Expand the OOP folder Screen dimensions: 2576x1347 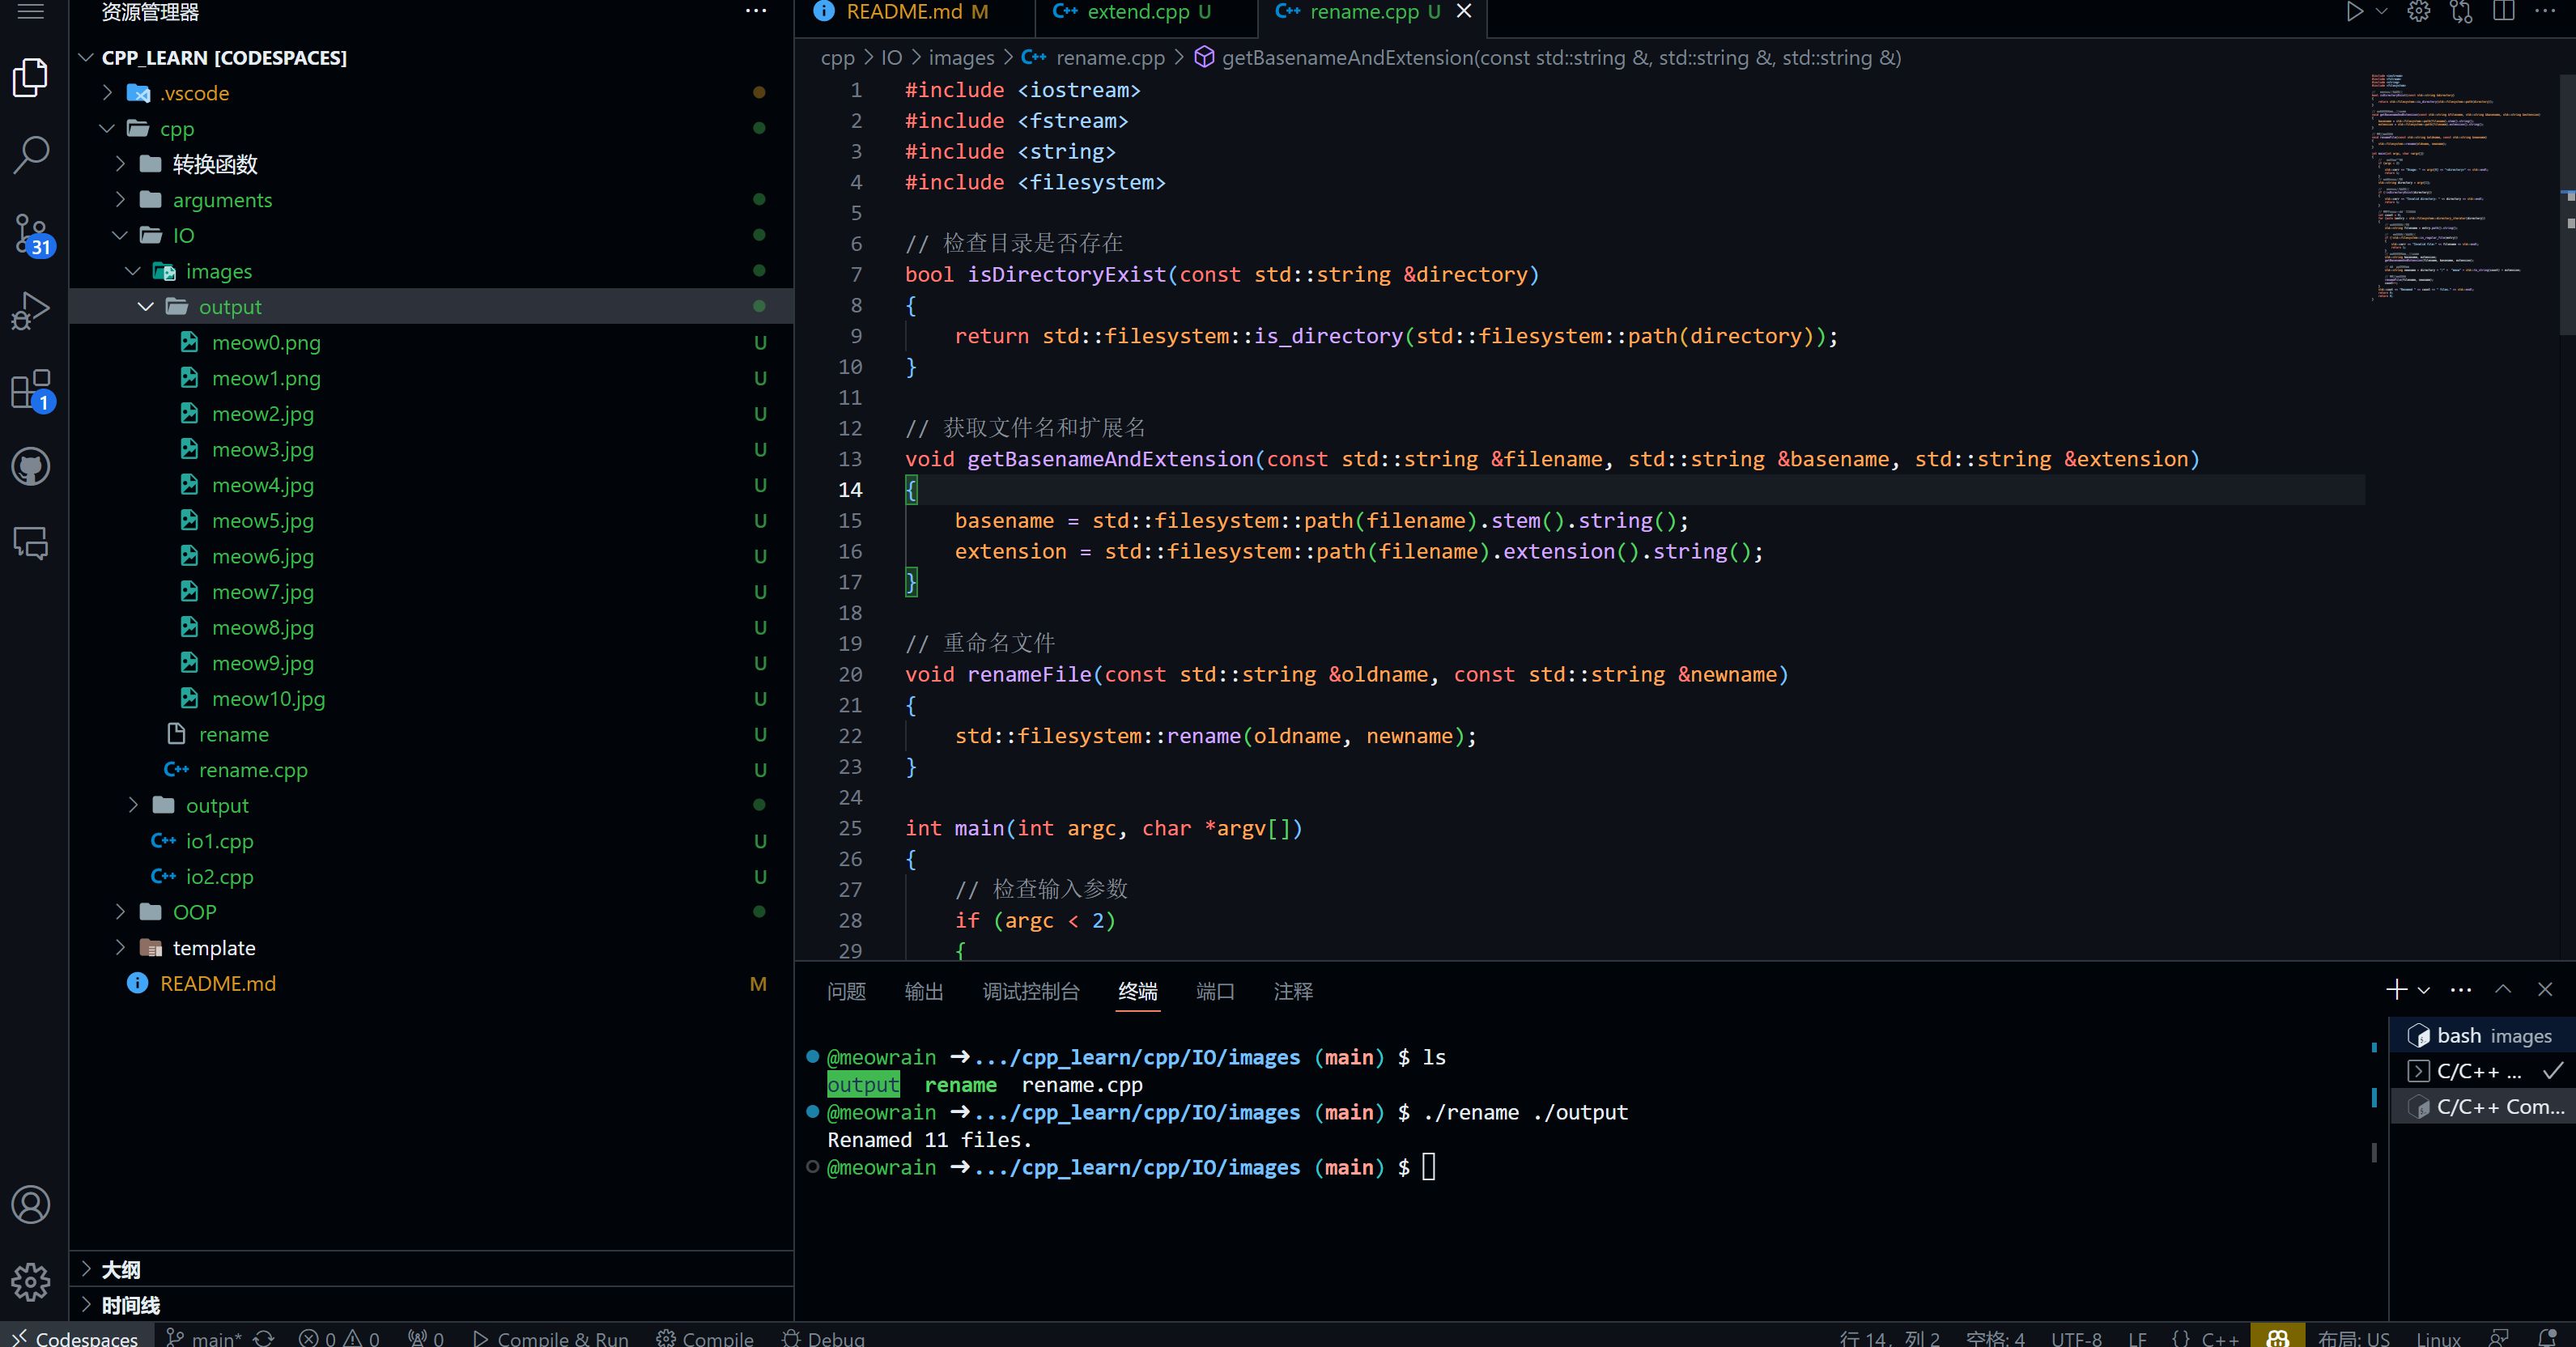click(194, 912)
